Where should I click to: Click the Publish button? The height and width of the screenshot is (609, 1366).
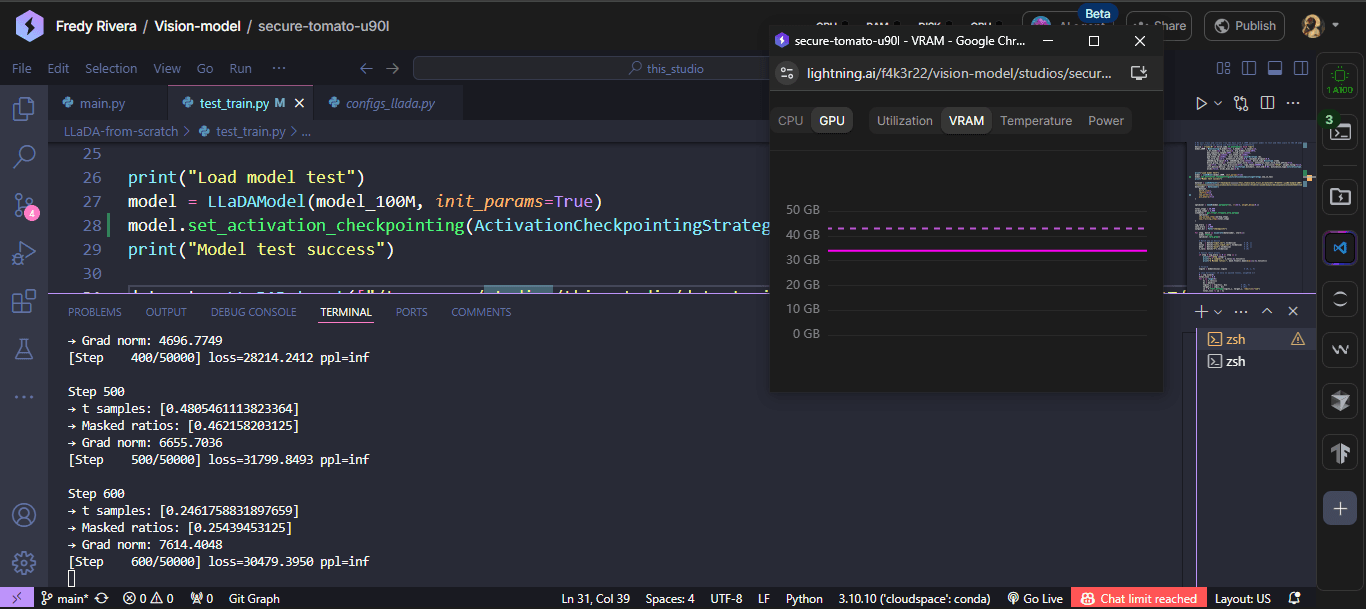point(1244,26)
